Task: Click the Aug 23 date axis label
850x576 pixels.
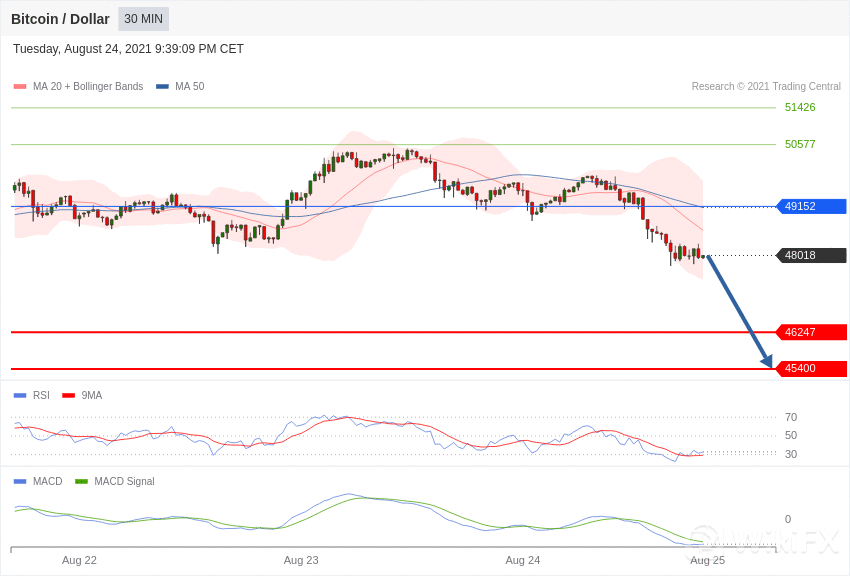Action: (301, 560)
